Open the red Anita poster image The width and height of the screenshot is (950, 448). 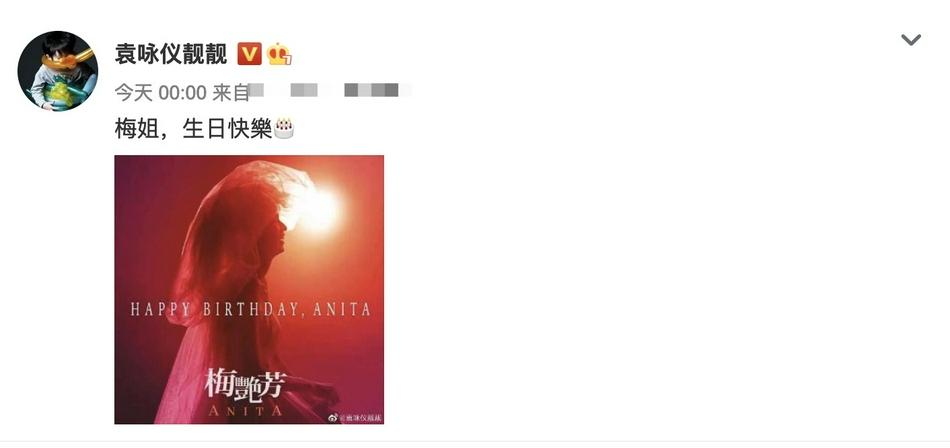point(249,289)
